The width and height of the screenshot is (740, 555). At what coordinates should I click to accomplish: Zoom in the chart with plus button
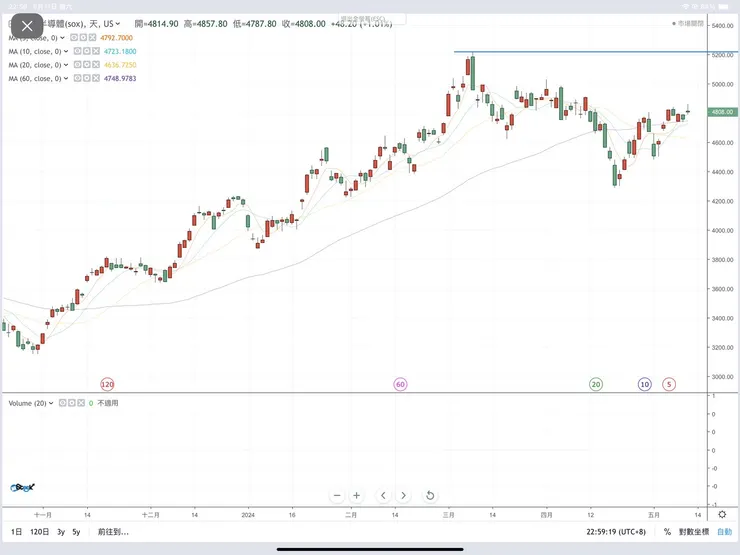pyautogui.click(x=357, y=496)
